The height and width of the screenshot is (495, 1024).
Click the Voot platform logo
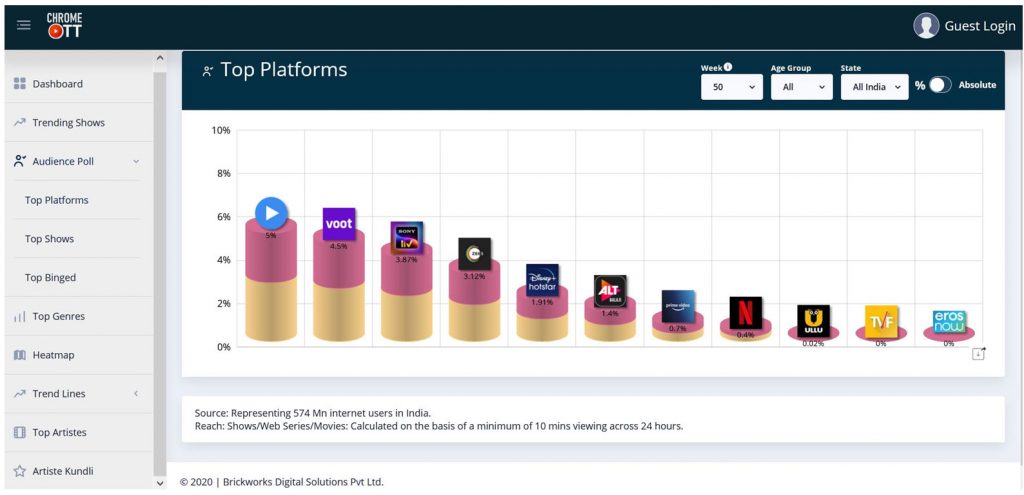click(x=339, y=224)
